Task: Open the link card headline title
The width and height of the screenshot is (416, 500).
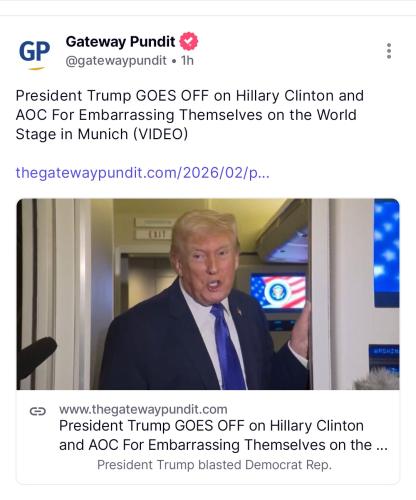Action: point(223,435)
